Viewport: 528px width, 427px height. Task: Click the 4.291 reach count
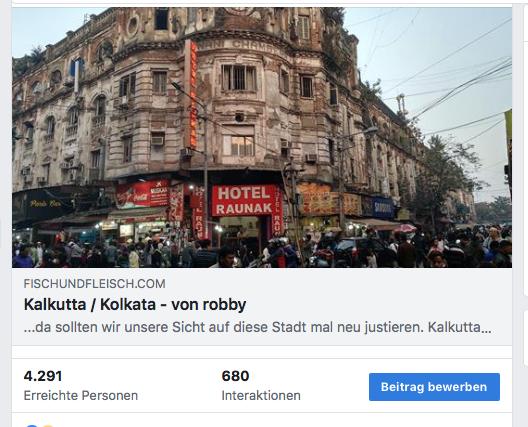pos(43,376)
